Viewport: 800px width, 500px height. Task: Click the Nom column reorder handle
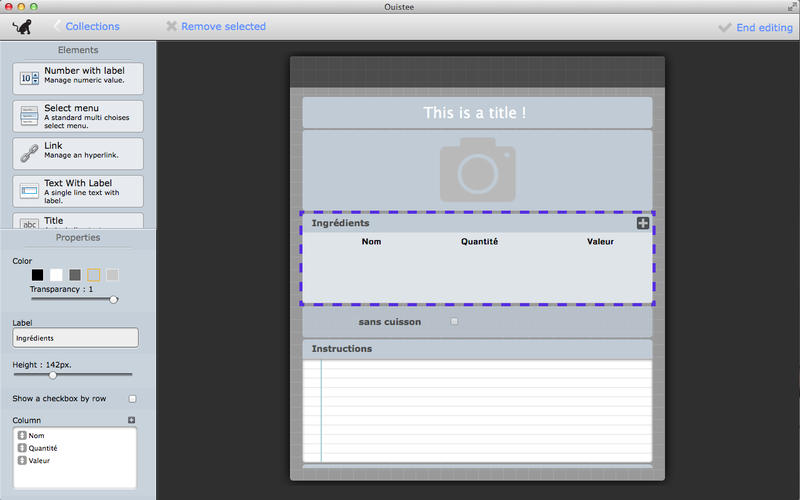22,435
